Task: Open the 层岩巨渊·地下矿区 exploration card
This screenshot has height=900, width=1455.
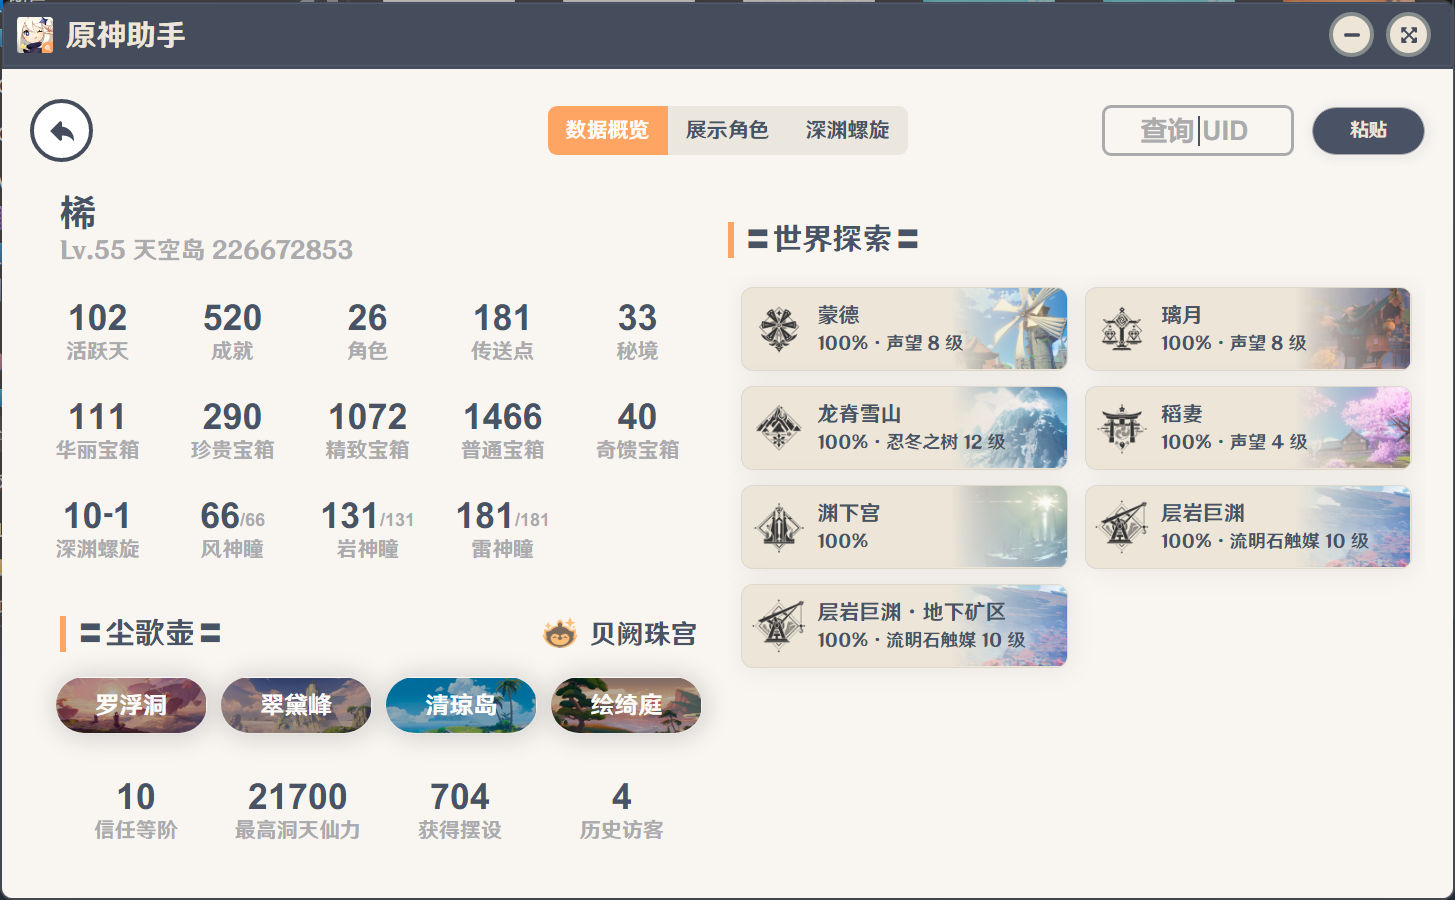Action: [904, 626]
